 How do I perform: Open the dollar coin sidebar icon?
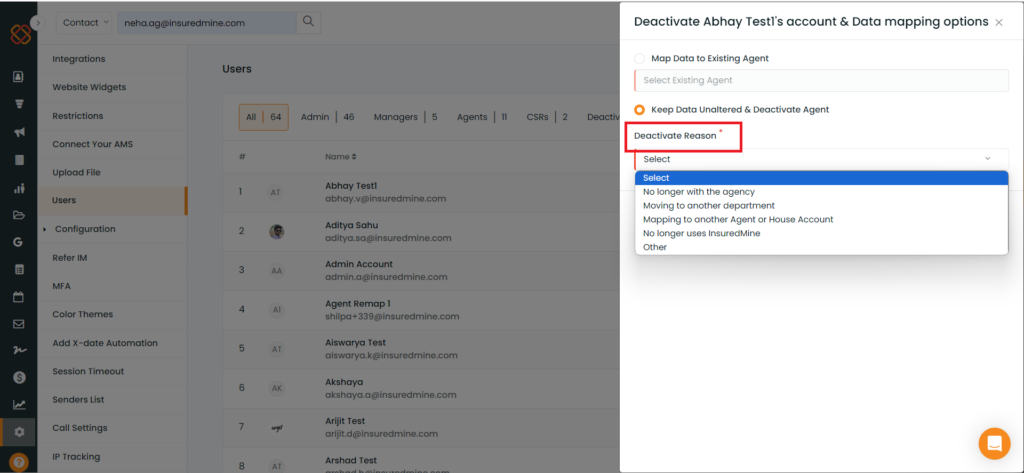click(x=19, y=377)
